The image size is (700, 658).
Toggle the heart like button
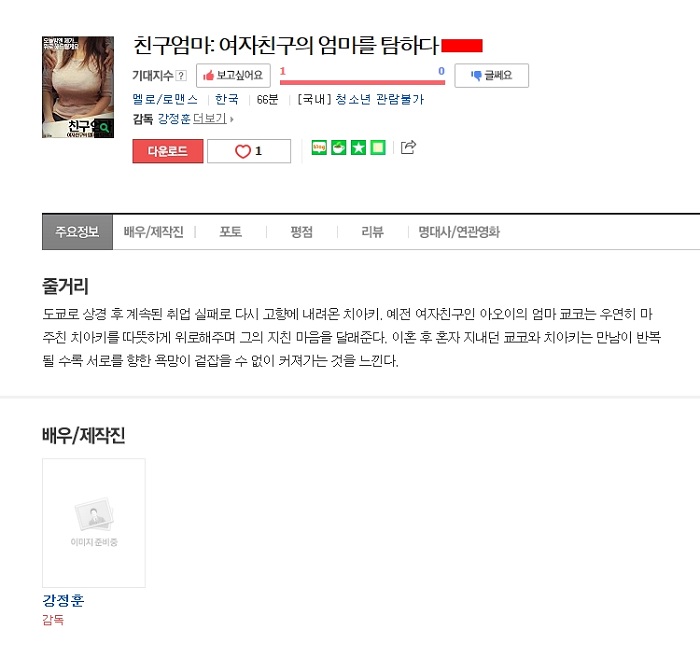click(249, 151)
